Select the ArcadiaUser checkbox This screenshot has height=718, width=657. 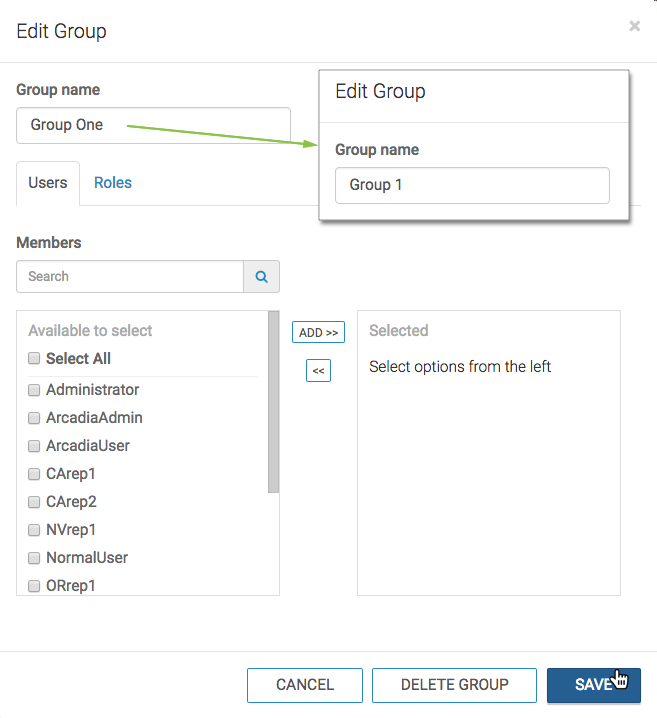[34, 446]
